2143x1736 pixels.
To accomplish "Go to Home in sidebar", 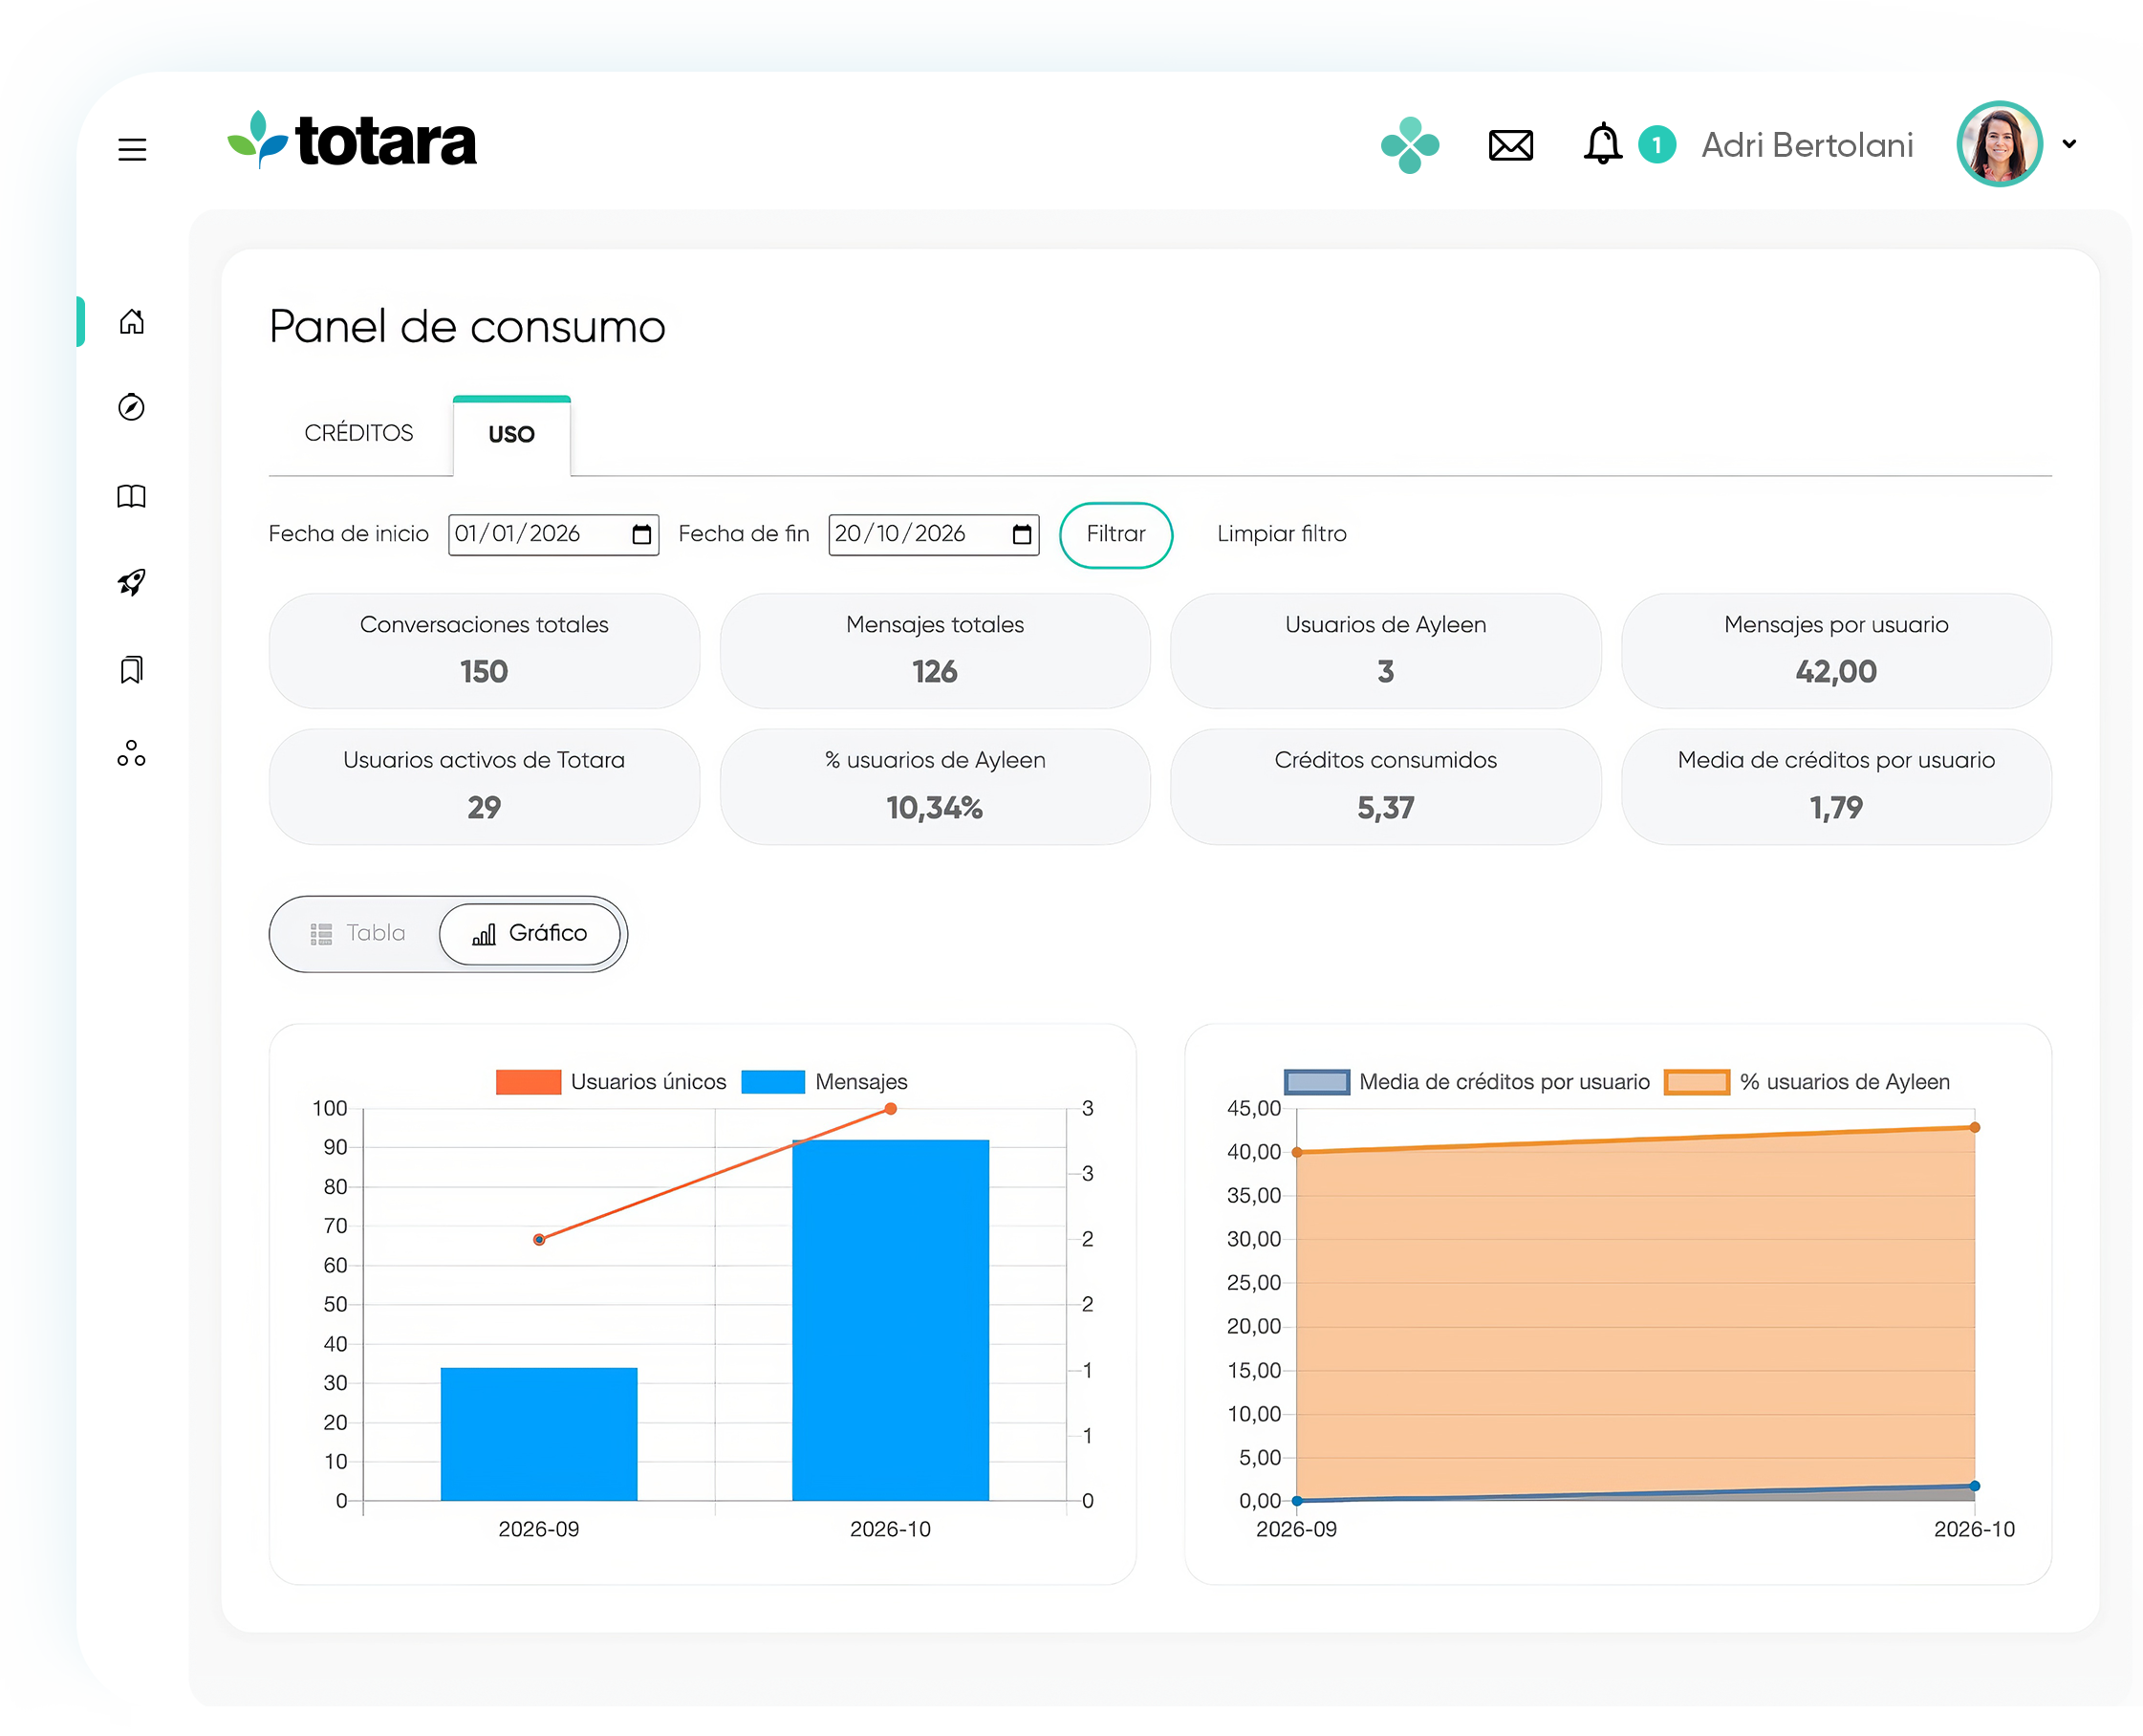I will (131, 322).
